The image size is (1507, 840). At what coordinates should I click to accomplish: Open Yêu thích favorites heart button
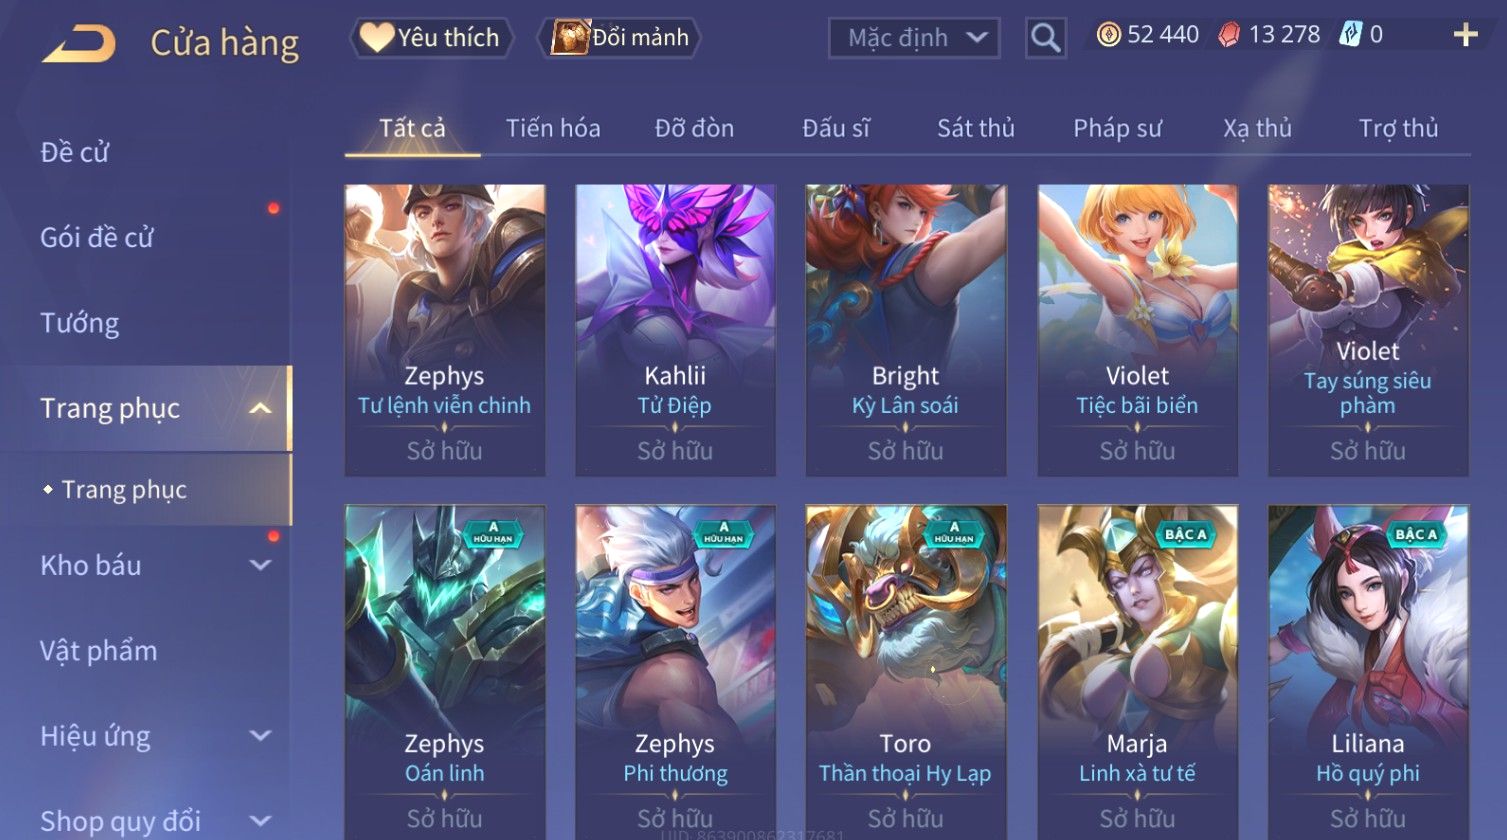(x=431, y=38)
